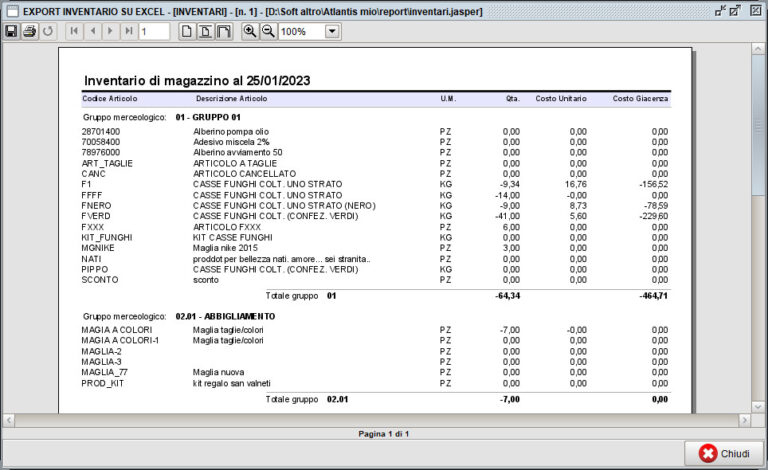Toggle fit width view
768x470 pixels.
[x=224, y=32]
